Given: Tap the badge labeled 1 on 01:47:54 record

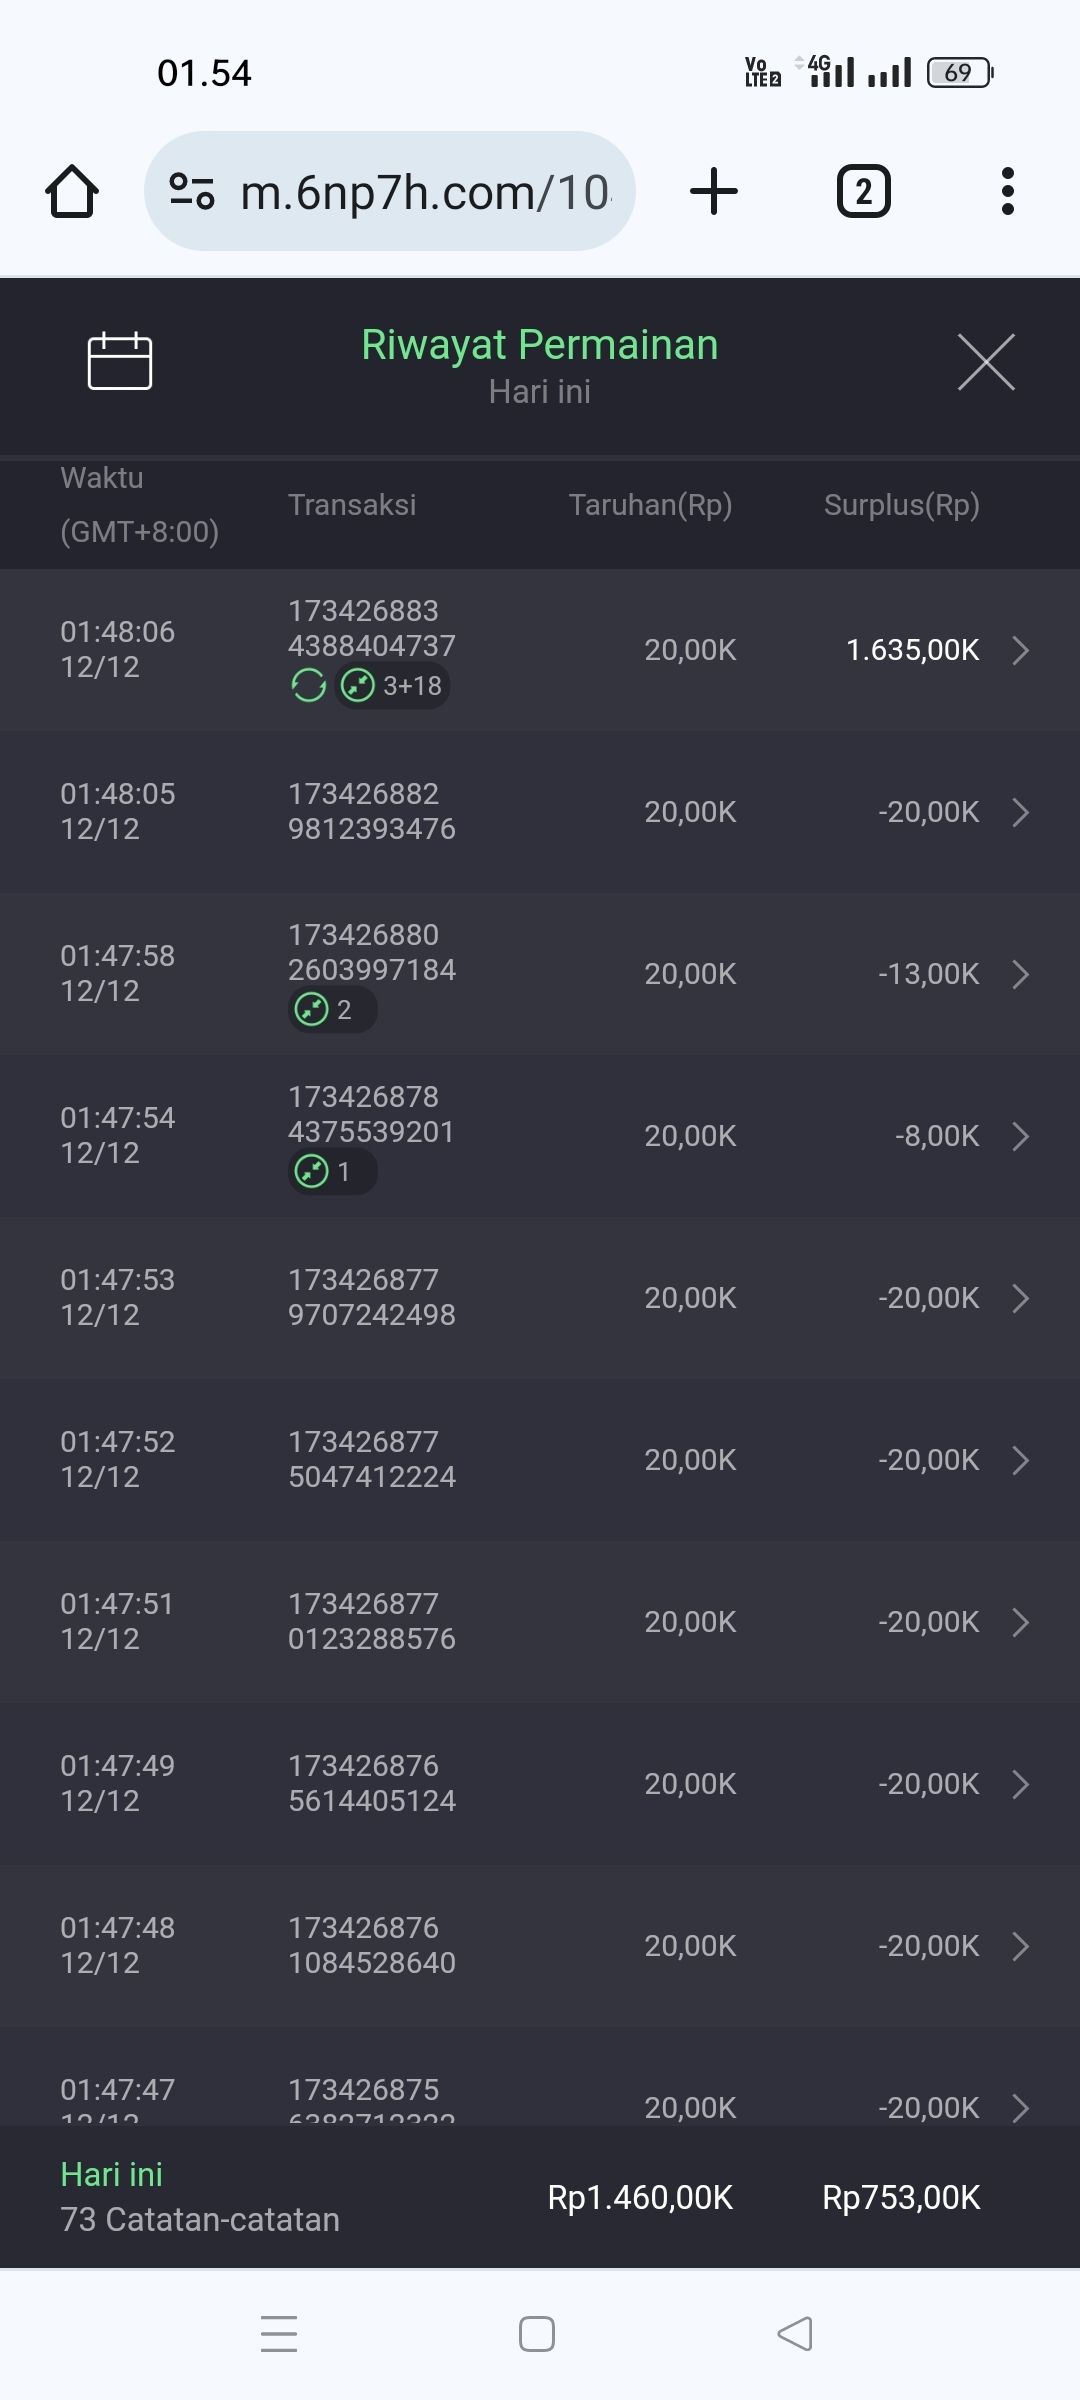Looking at the screenshot, I should (332, 1172).
